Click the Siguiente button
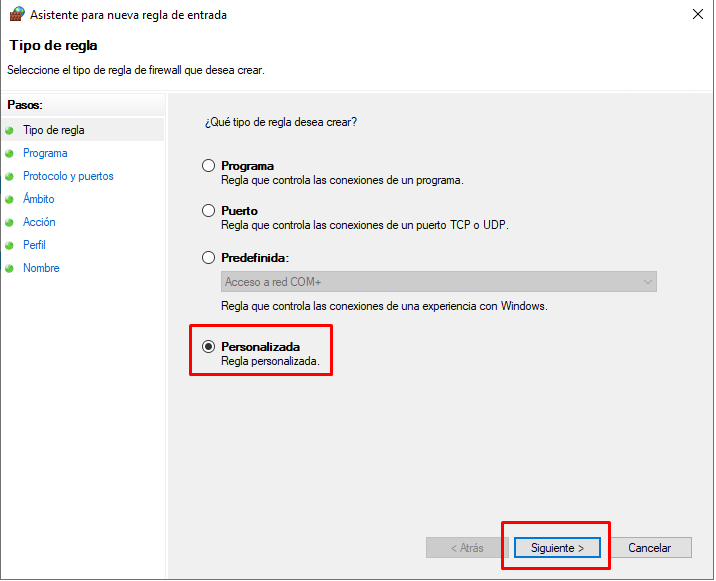716x581 pixels. click(x=557, y=548)
